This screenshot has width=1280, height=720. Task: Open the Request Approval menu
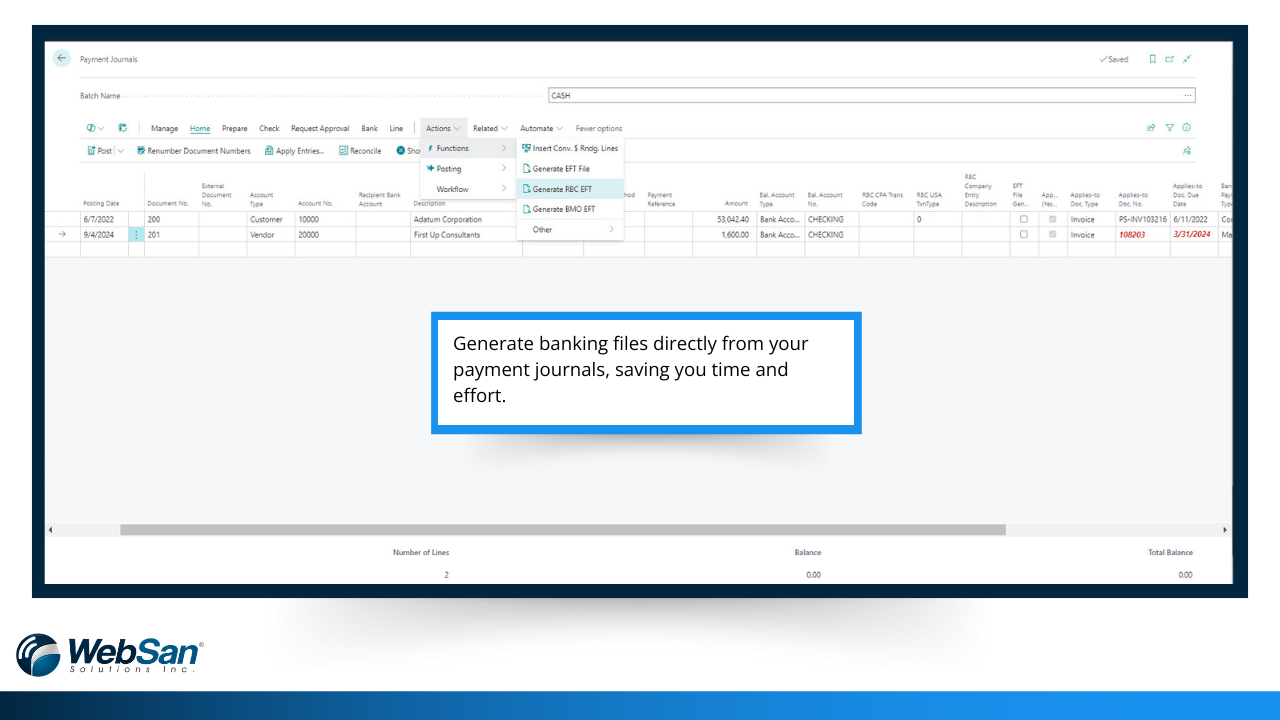point(320,128)
